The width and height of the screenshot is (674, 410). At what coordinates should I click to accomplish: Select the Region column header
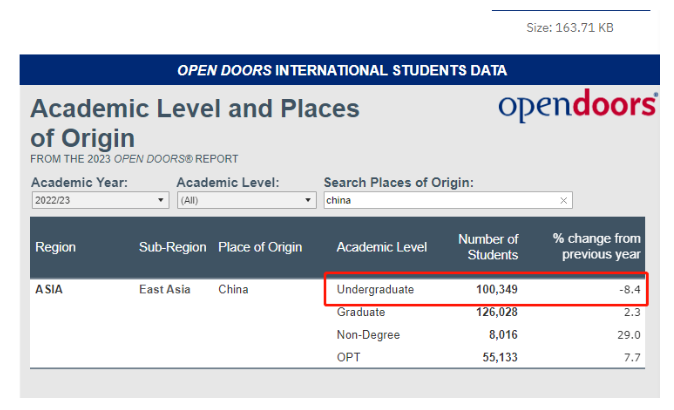55,247
